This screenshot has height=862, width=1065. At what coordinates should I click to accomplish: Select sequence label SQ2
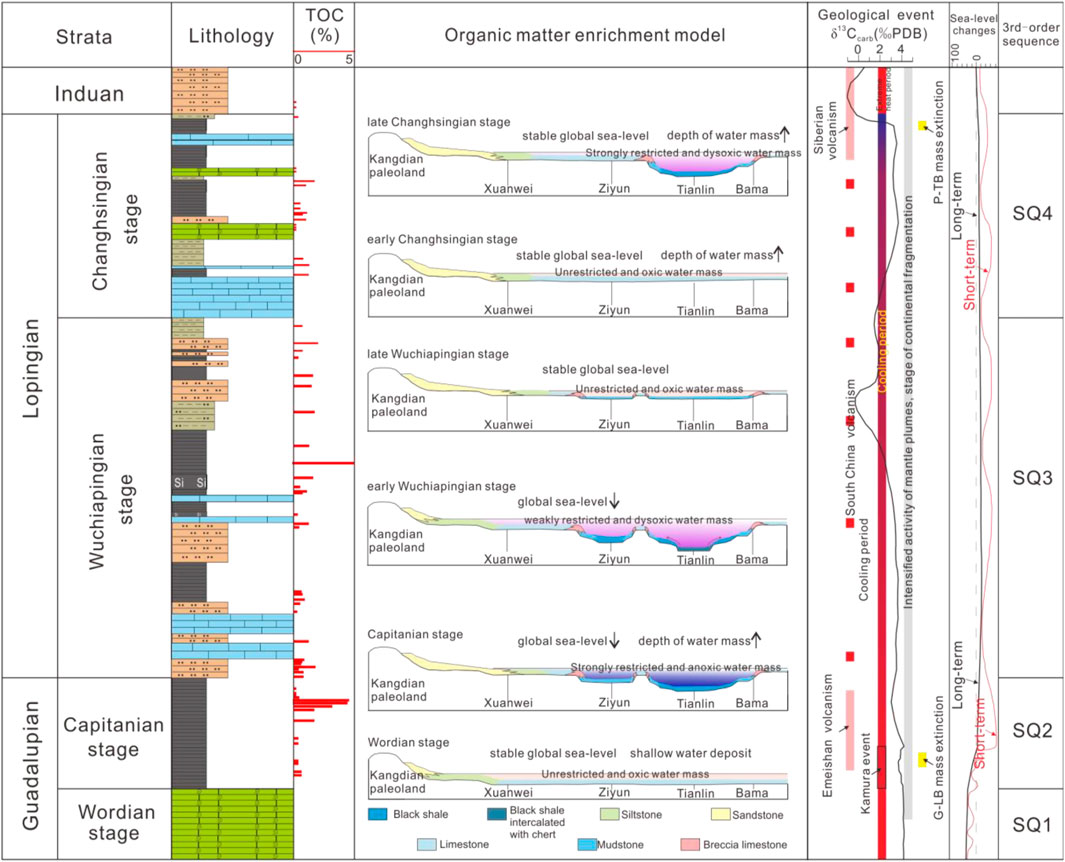(1032, 730)
